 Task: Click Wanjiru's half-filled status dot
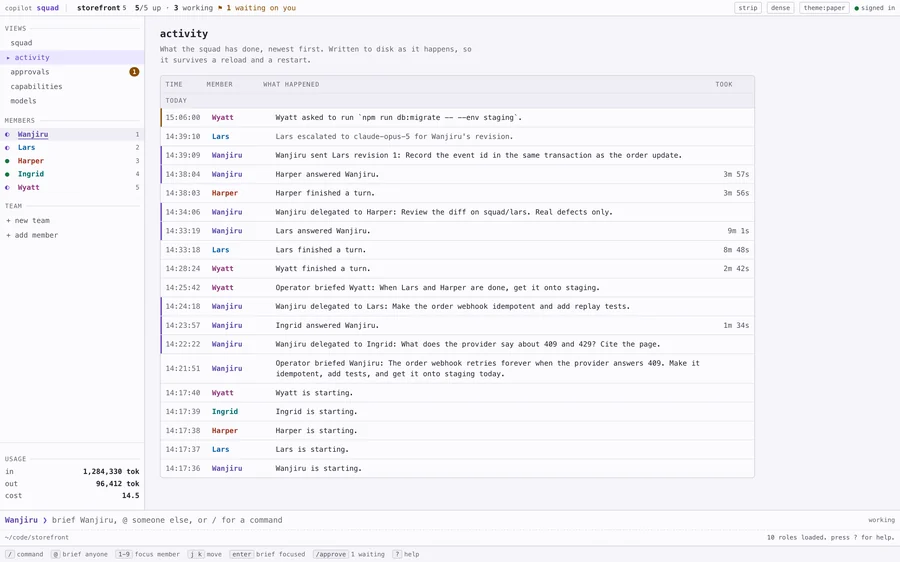[7, 134]
